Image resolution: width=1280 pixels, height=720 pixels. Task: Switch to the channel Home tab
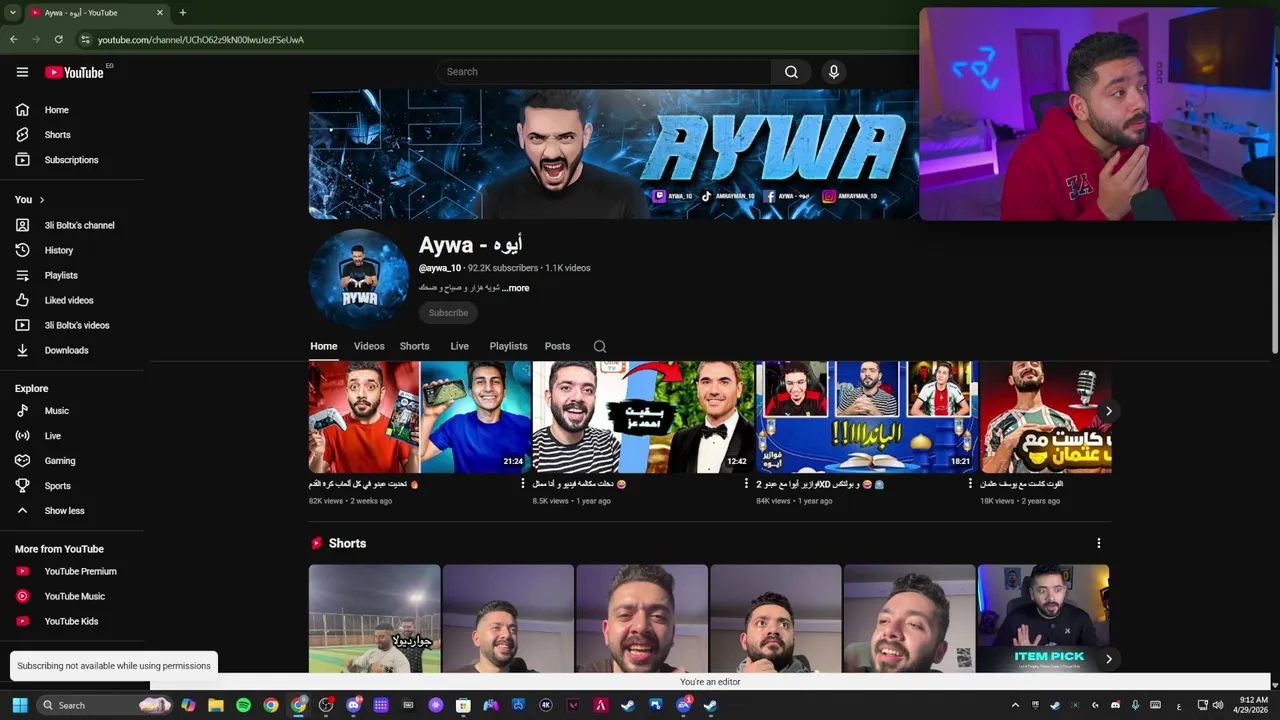(x=323, y=346)
